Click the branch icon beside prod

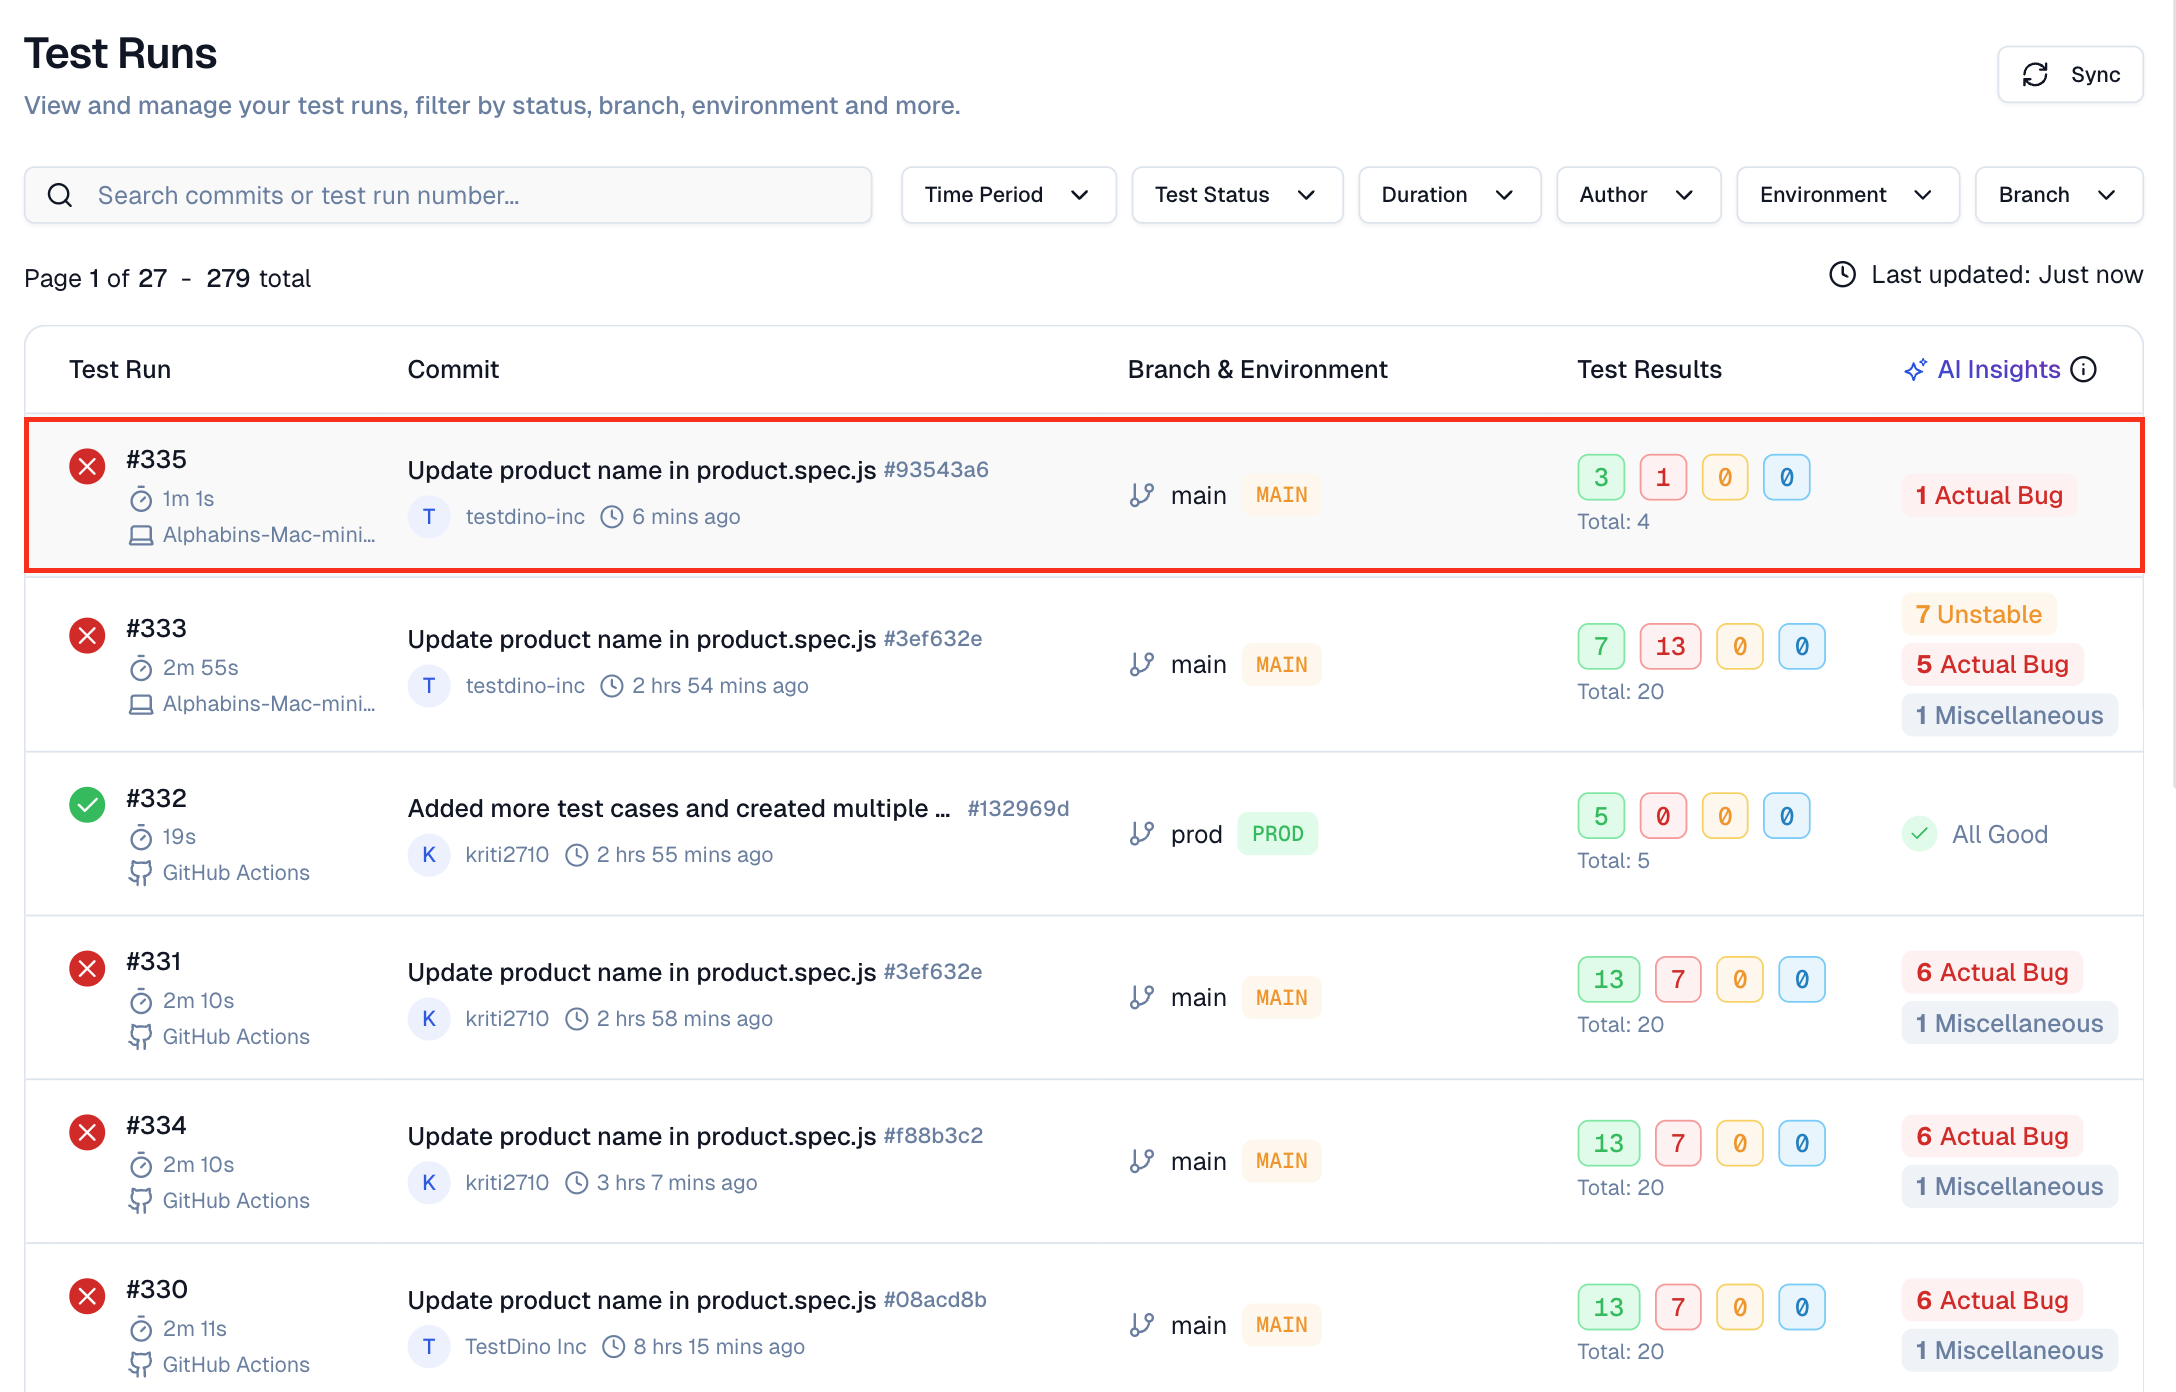[1142, 834]
